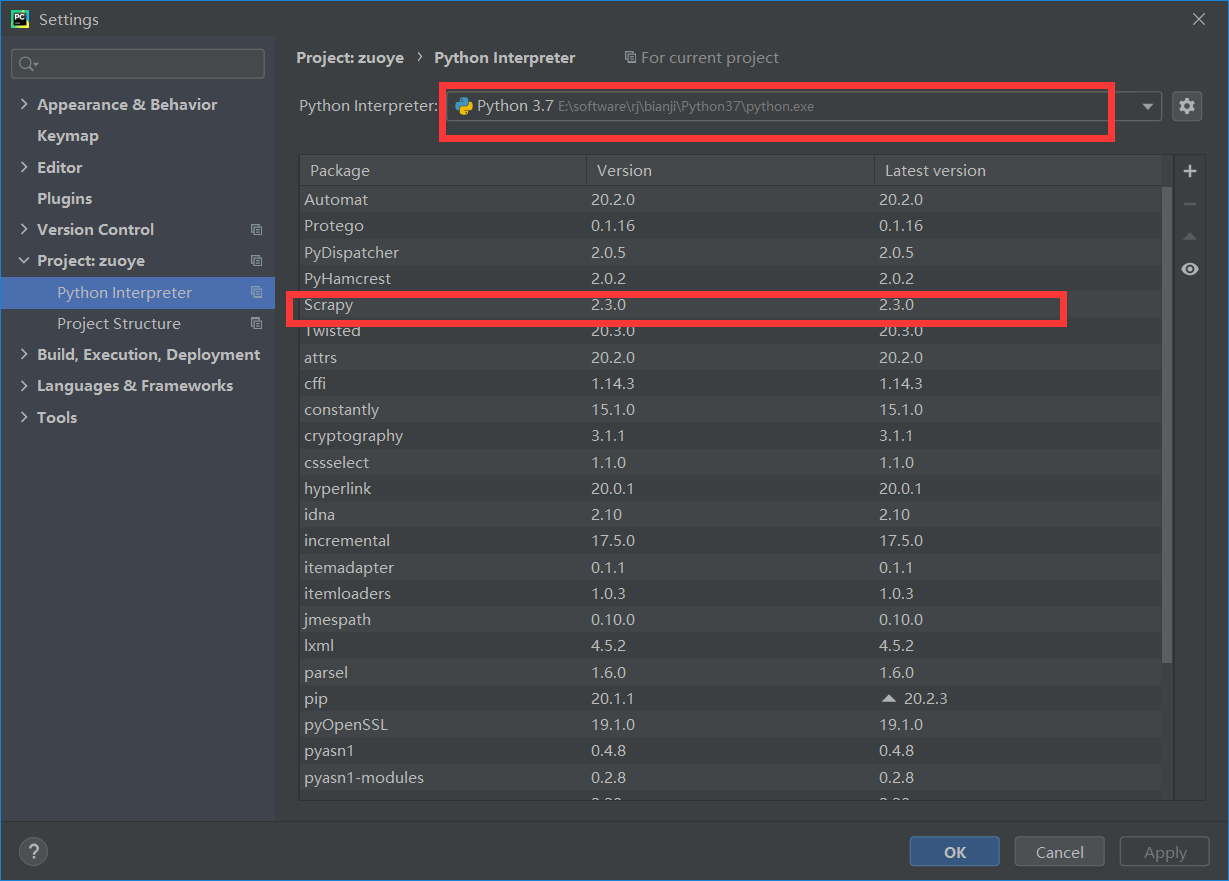Viewport: 1229px width, 881px height.
Task: Expand Languages & Frameworks section
Action: tap(24, 385)
